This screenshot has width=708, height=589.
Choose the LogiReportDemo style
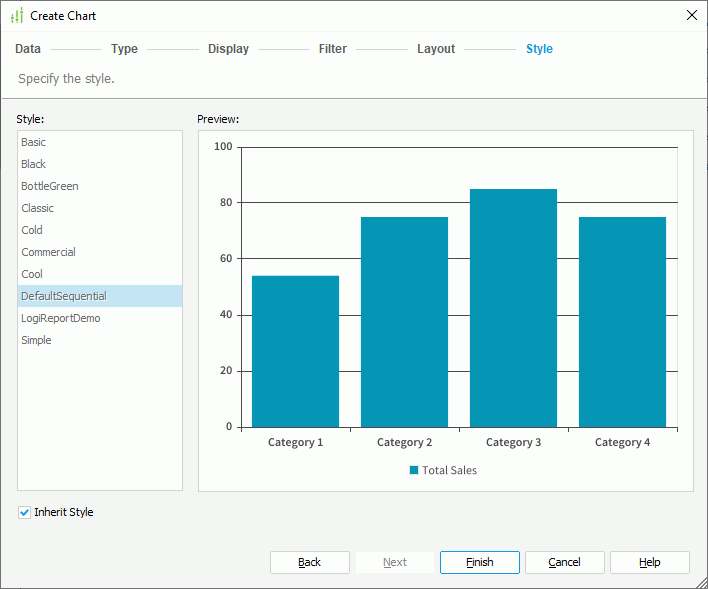pos(61,318)
